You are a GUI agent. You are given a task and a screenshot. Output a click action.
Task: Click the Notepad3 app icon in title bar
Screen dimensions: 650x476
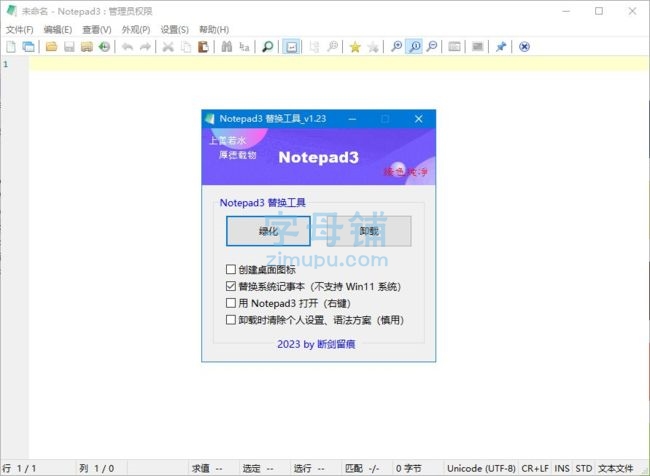[x=12, y=11]
